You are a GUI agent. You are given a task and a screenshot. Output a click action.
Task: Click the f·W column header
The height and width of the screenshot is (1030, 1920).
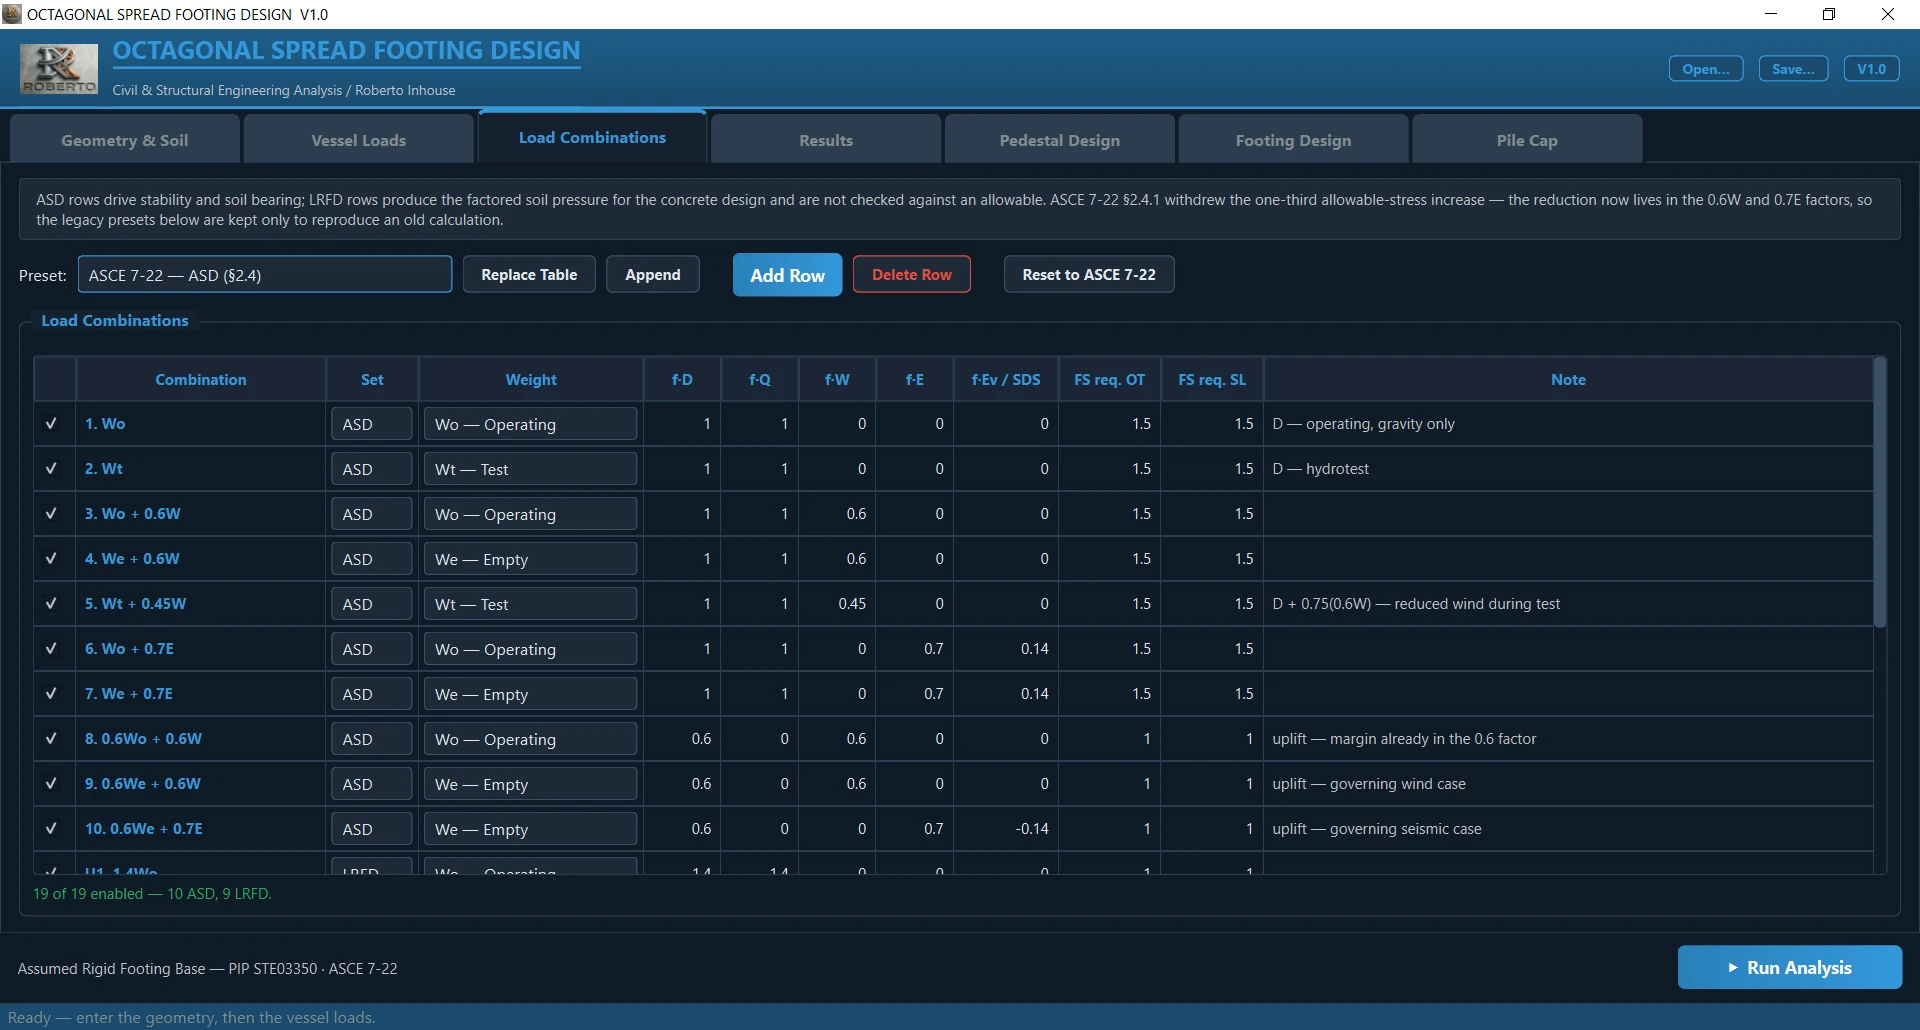(x=837, y=380)
